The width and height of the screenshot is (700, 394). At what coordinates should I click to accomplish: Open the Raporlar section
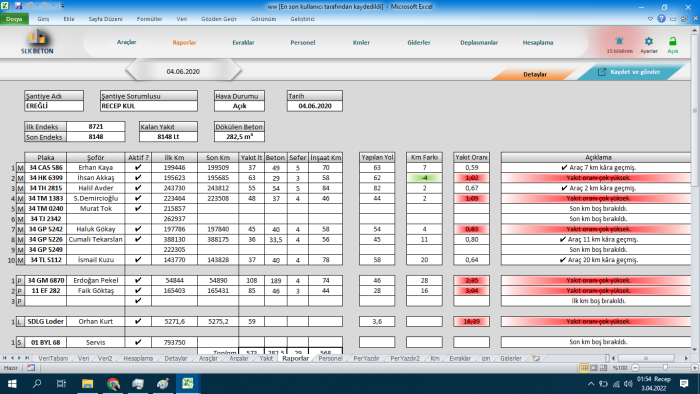184,42
